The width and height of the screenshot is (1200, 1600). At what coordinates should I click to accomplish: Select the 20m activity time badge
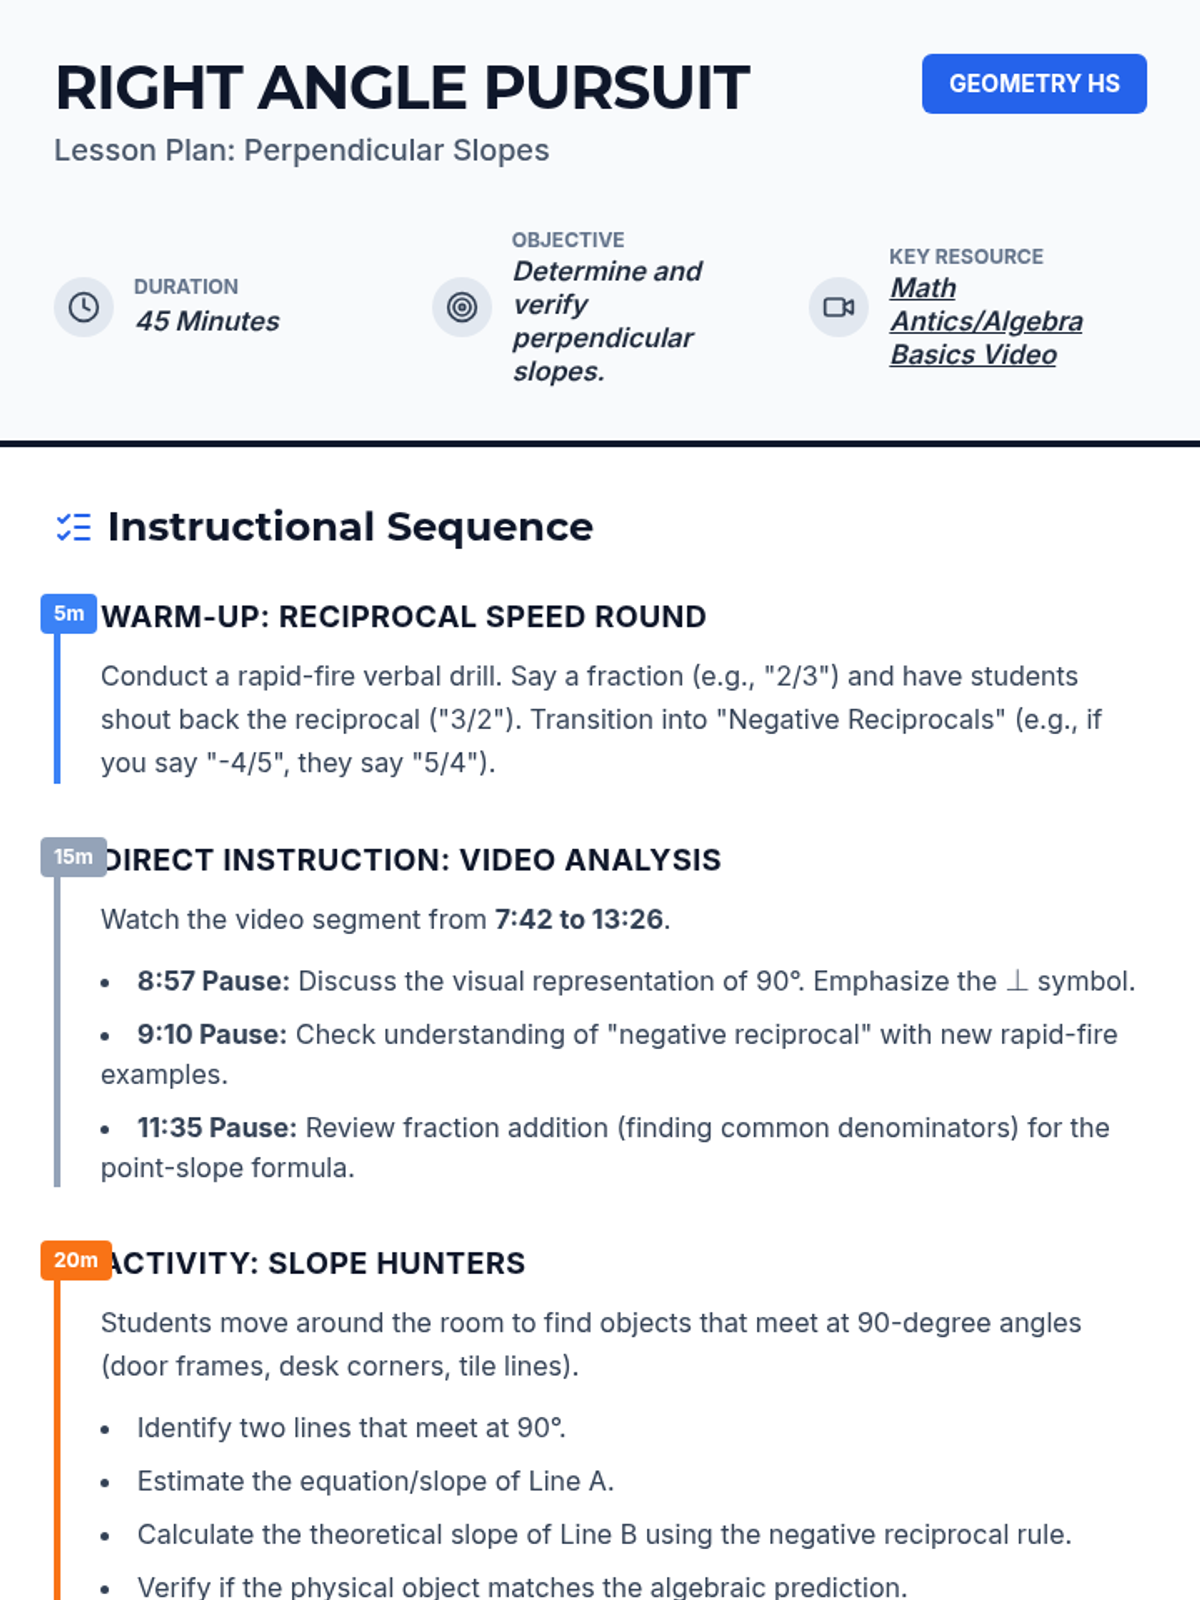pos(76,1260)
